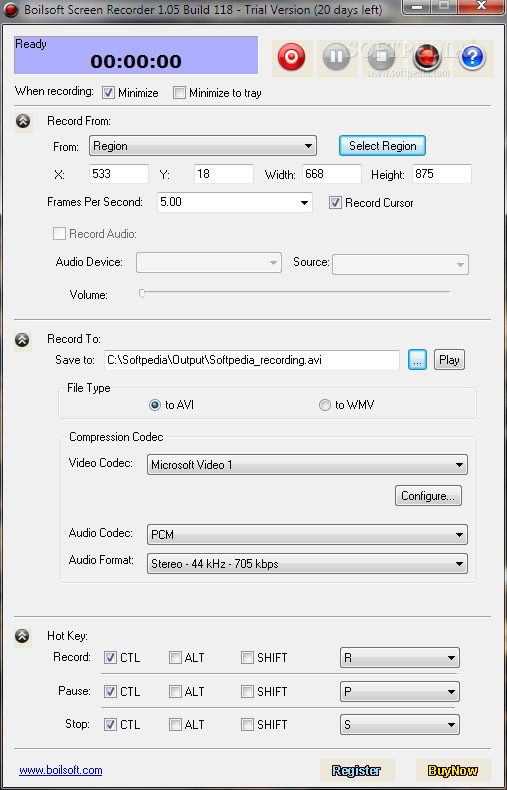Open Help with the blue question mark
This screenshot has width=507, height=790.
pyautogui.click(x=473, y=56)
